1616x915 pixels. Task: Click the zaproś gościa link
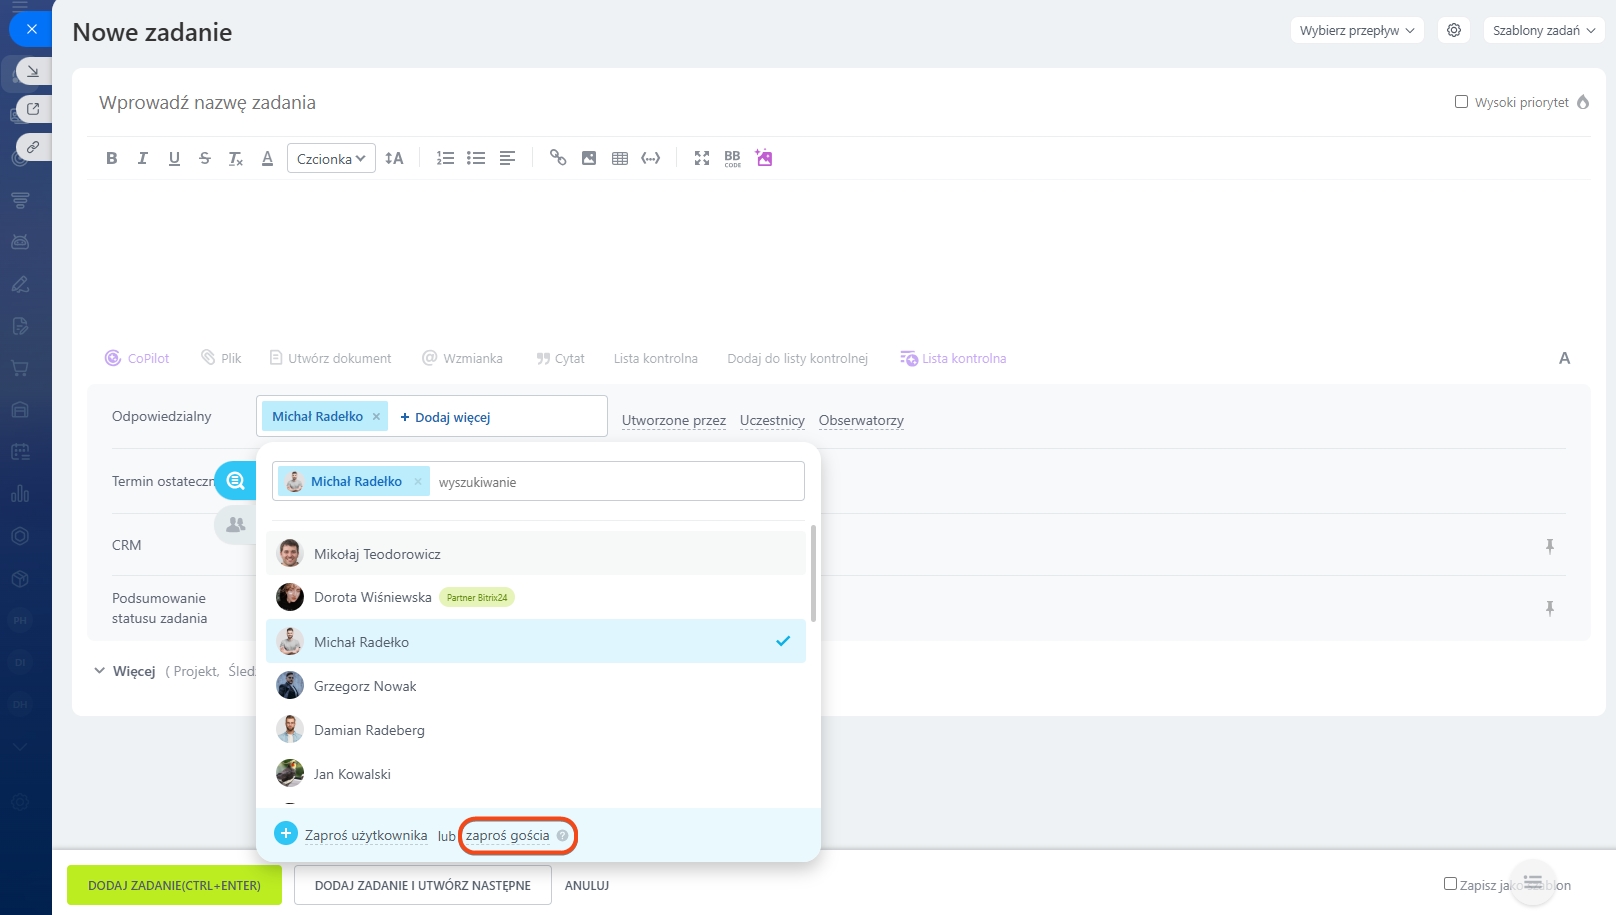click(508, 836)
